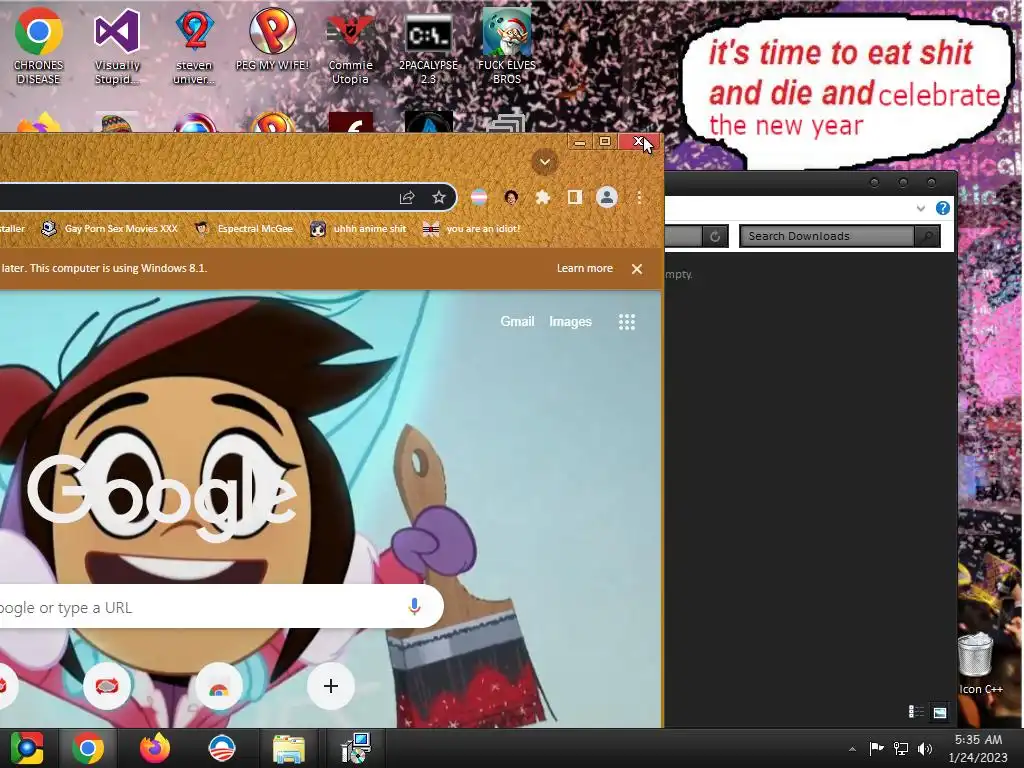1024x768 pixels.
Task: Open the PEG MY WIFE! desktop shortcut
Action: pos(272,39)
